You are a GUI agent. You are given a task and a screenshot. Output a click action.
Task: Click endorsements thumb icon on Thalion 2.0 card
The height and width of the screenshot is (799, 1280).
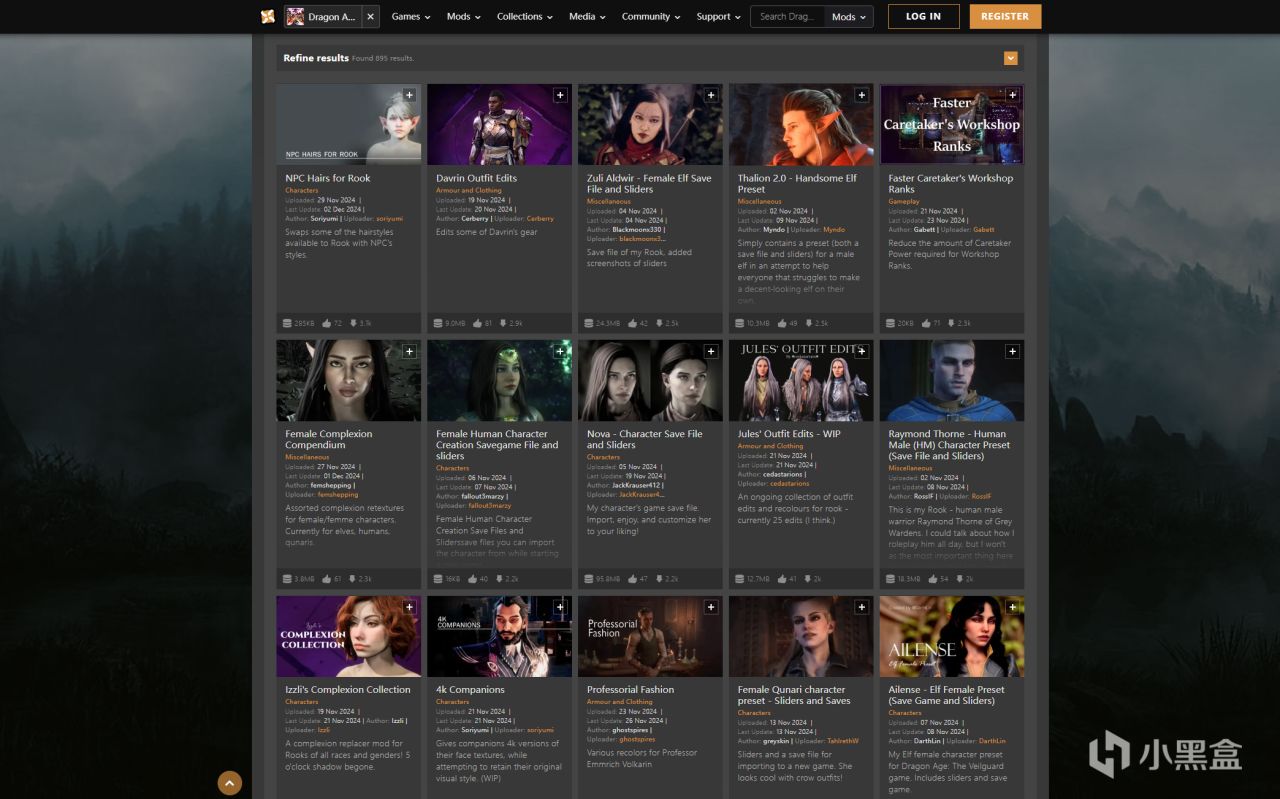[x=781, y=323]
